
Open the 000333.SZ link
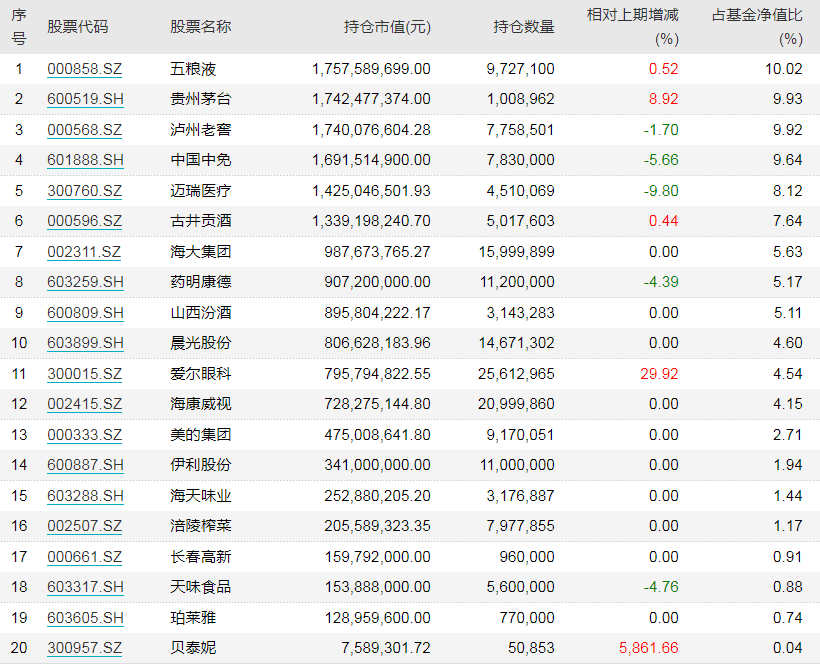coord(84,435)
